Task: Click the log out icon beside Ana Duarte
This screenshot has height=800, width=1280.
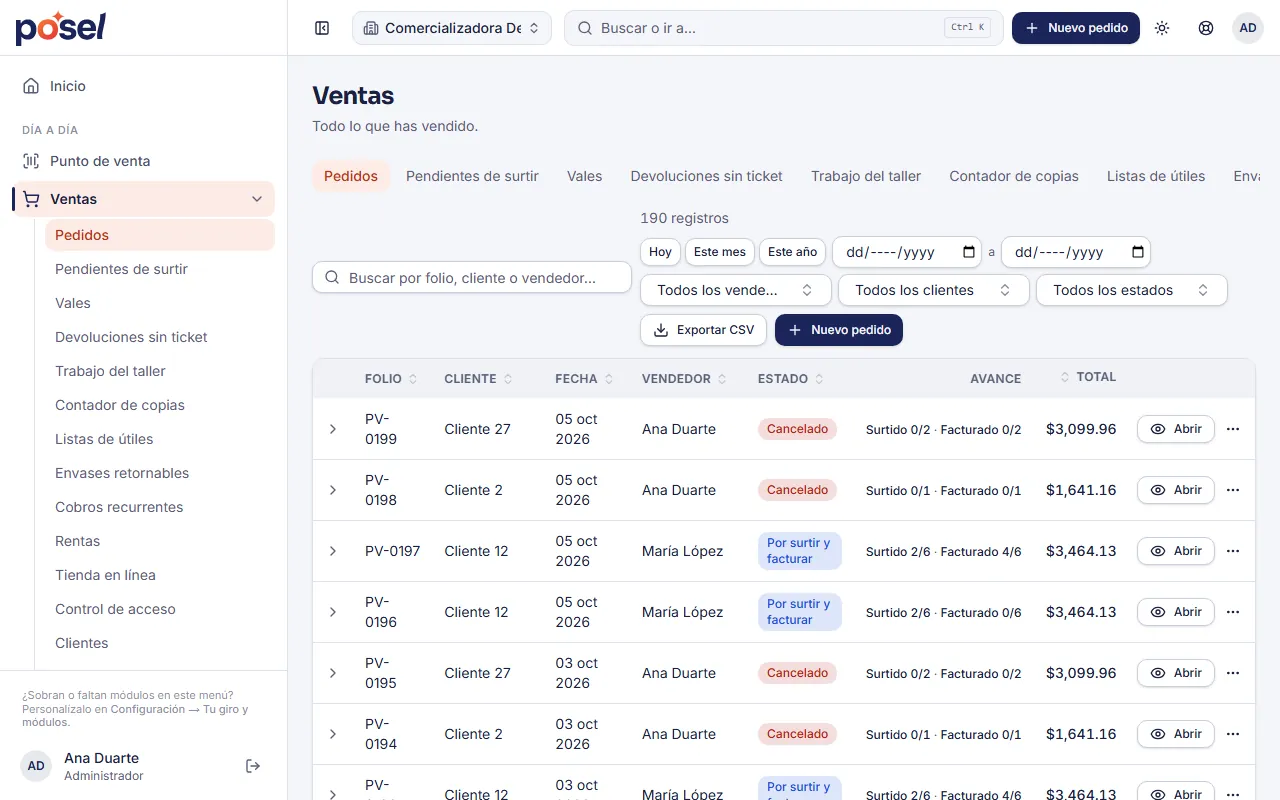Action: pos(253,766)
